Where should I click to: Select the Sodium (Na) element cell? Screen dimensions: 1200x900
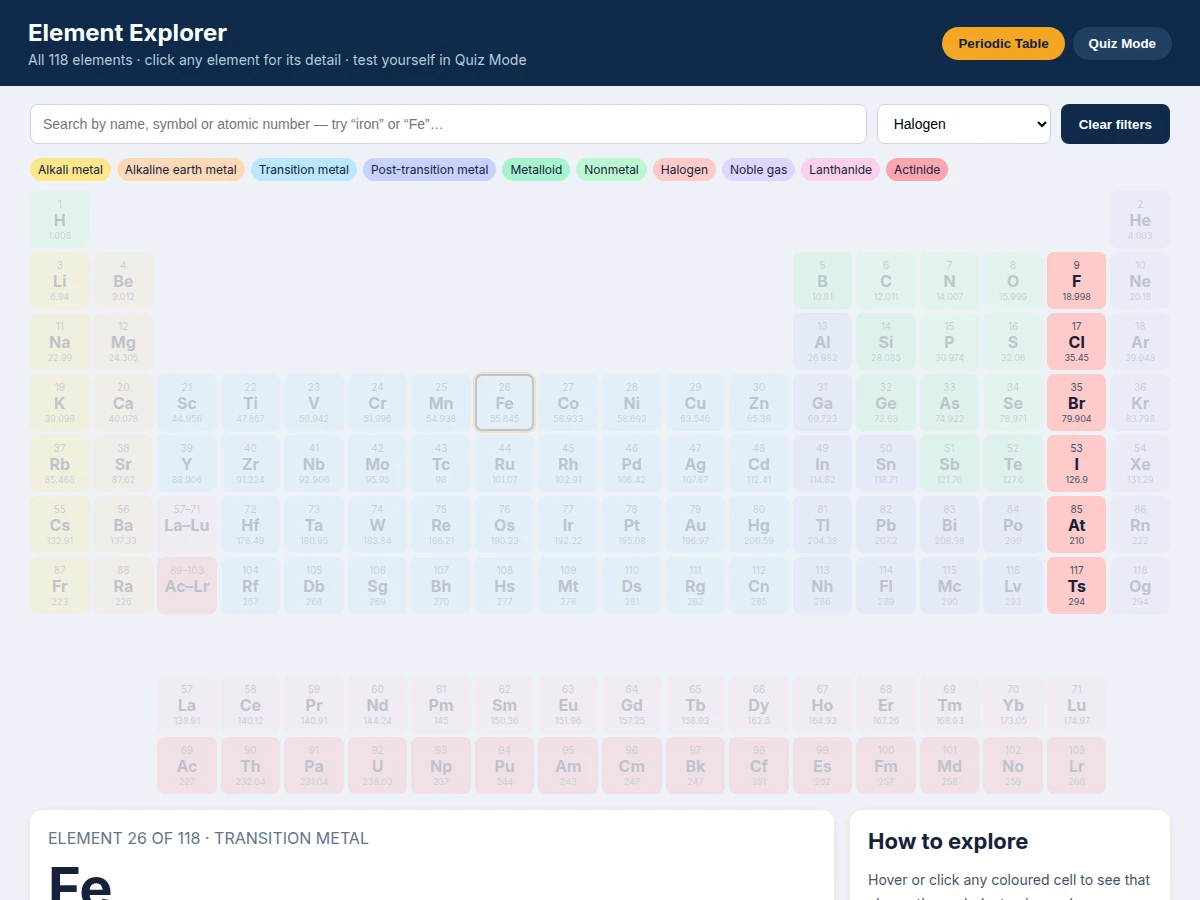pos(60,342)
